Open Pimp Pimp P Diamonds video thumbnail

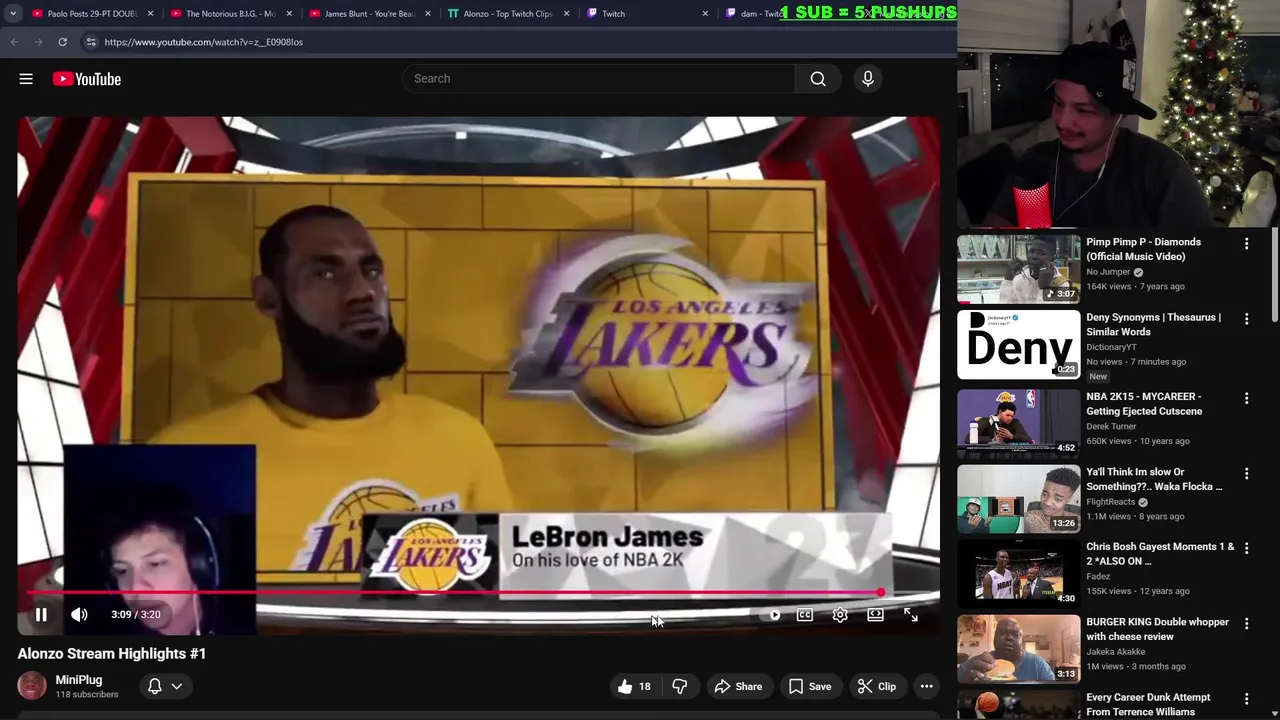pos(1019,269)
